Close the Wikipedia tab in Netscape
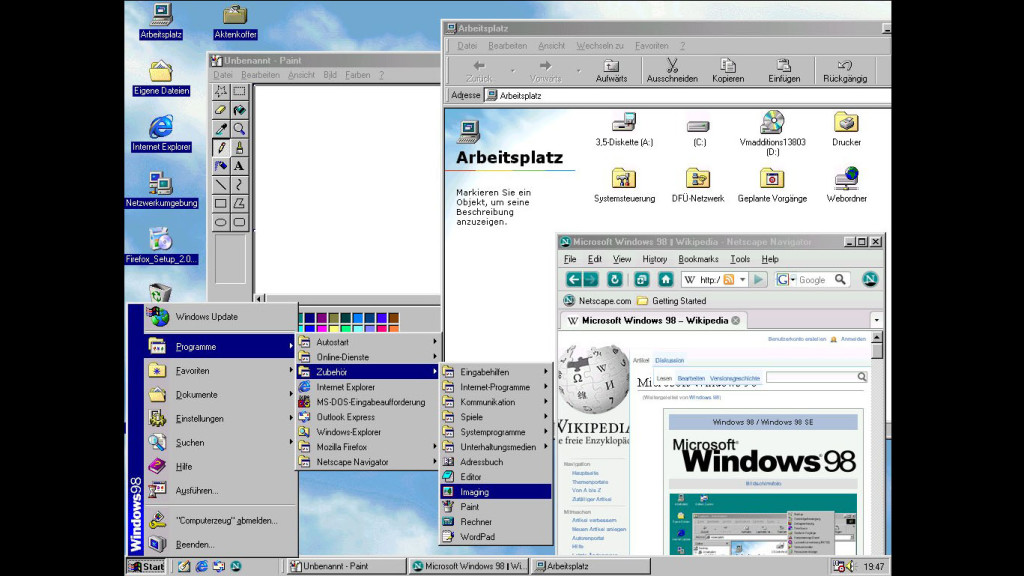Screen dimensions: 1024x576 pos(735,321)
